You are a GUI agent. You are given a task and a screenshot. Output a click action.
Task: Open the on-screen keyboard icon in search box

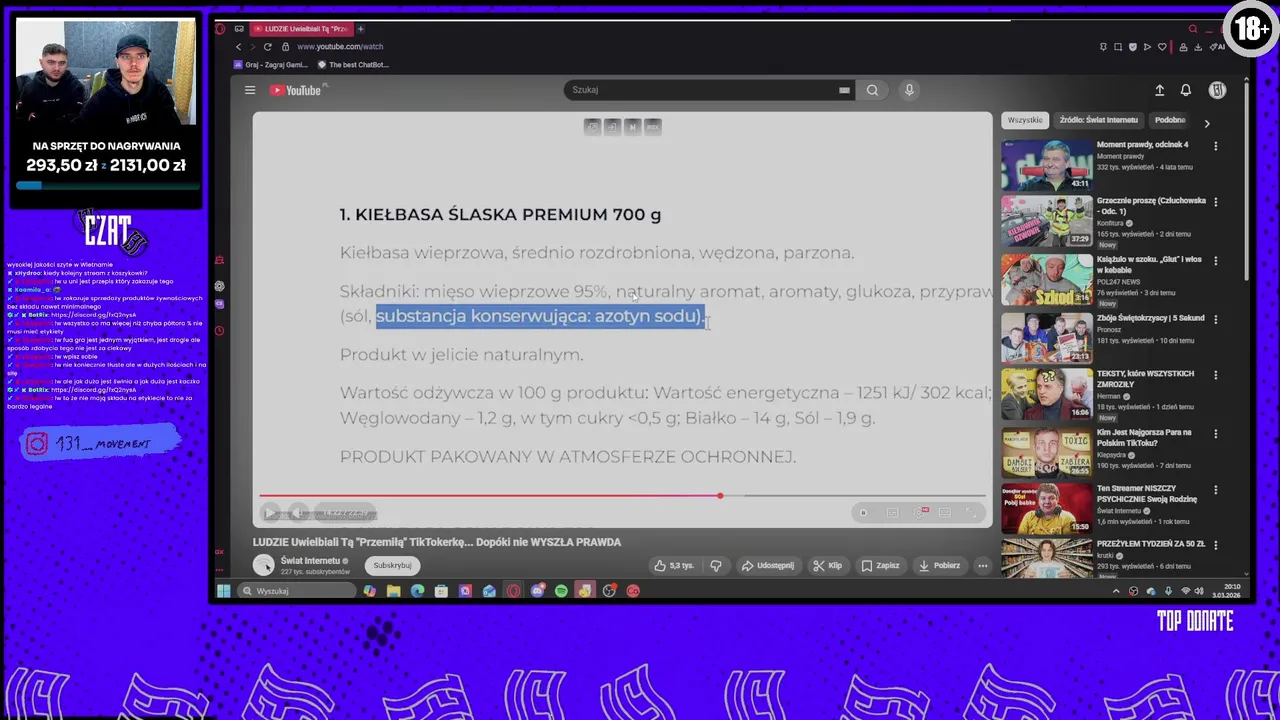coord(844,90)
